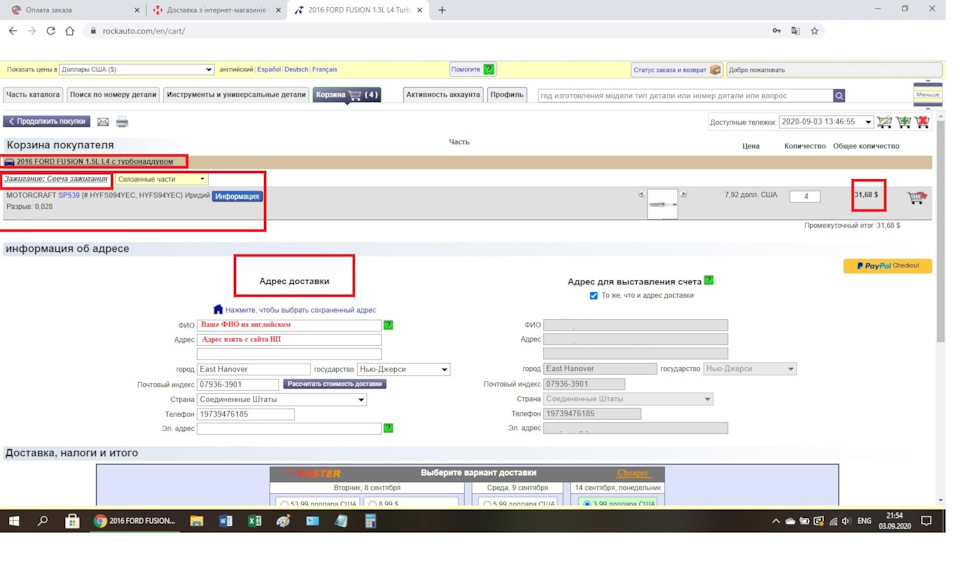Open Microsoft Store from the taskbar
The image size is (960, 566).
(72, 521)
